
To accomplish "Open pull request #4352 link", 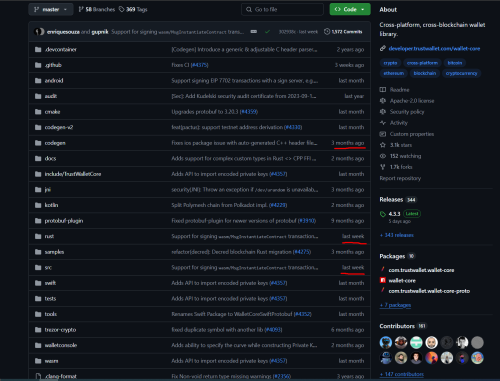I will pos(302,314).
